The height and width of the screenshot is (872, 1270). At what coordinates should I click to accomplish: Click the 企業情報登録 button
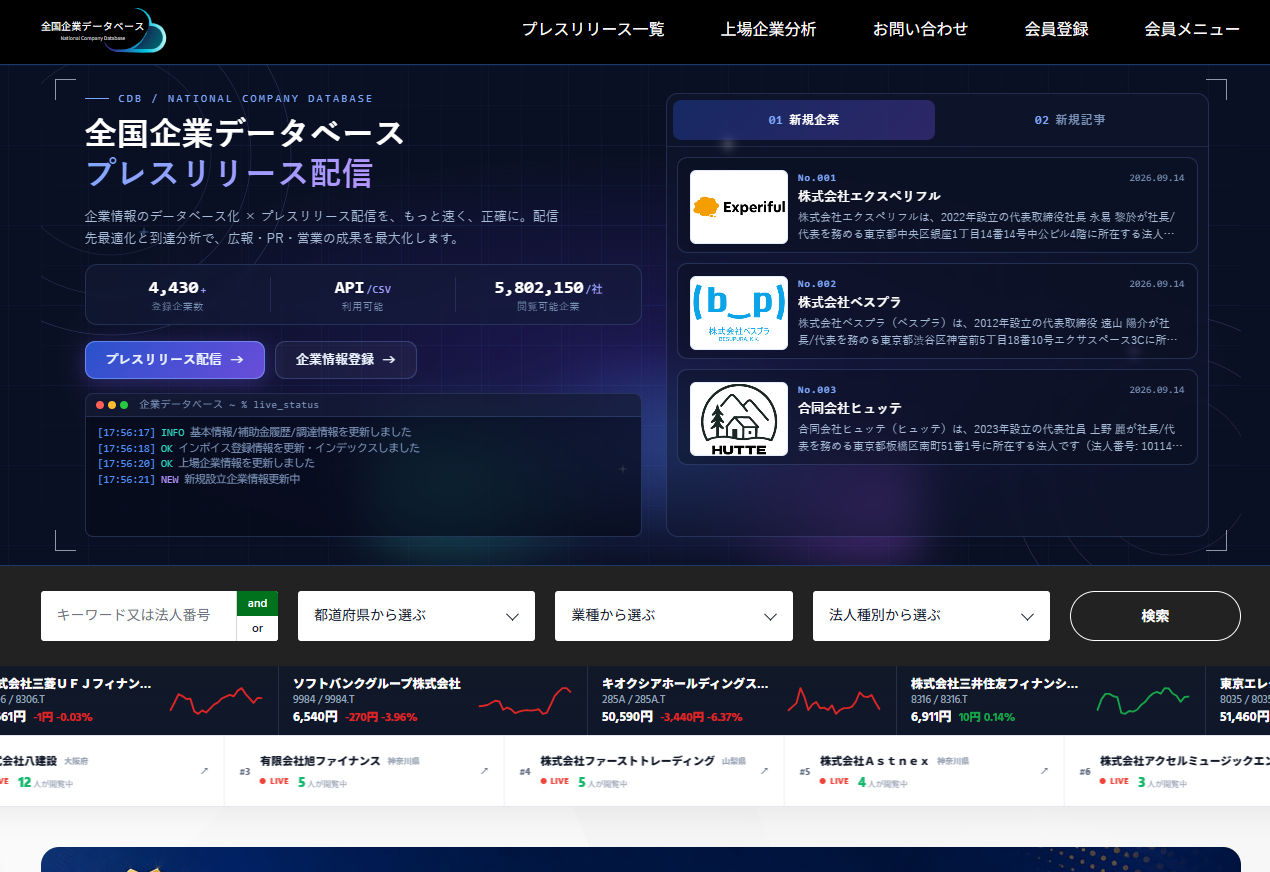coord(346,360)
